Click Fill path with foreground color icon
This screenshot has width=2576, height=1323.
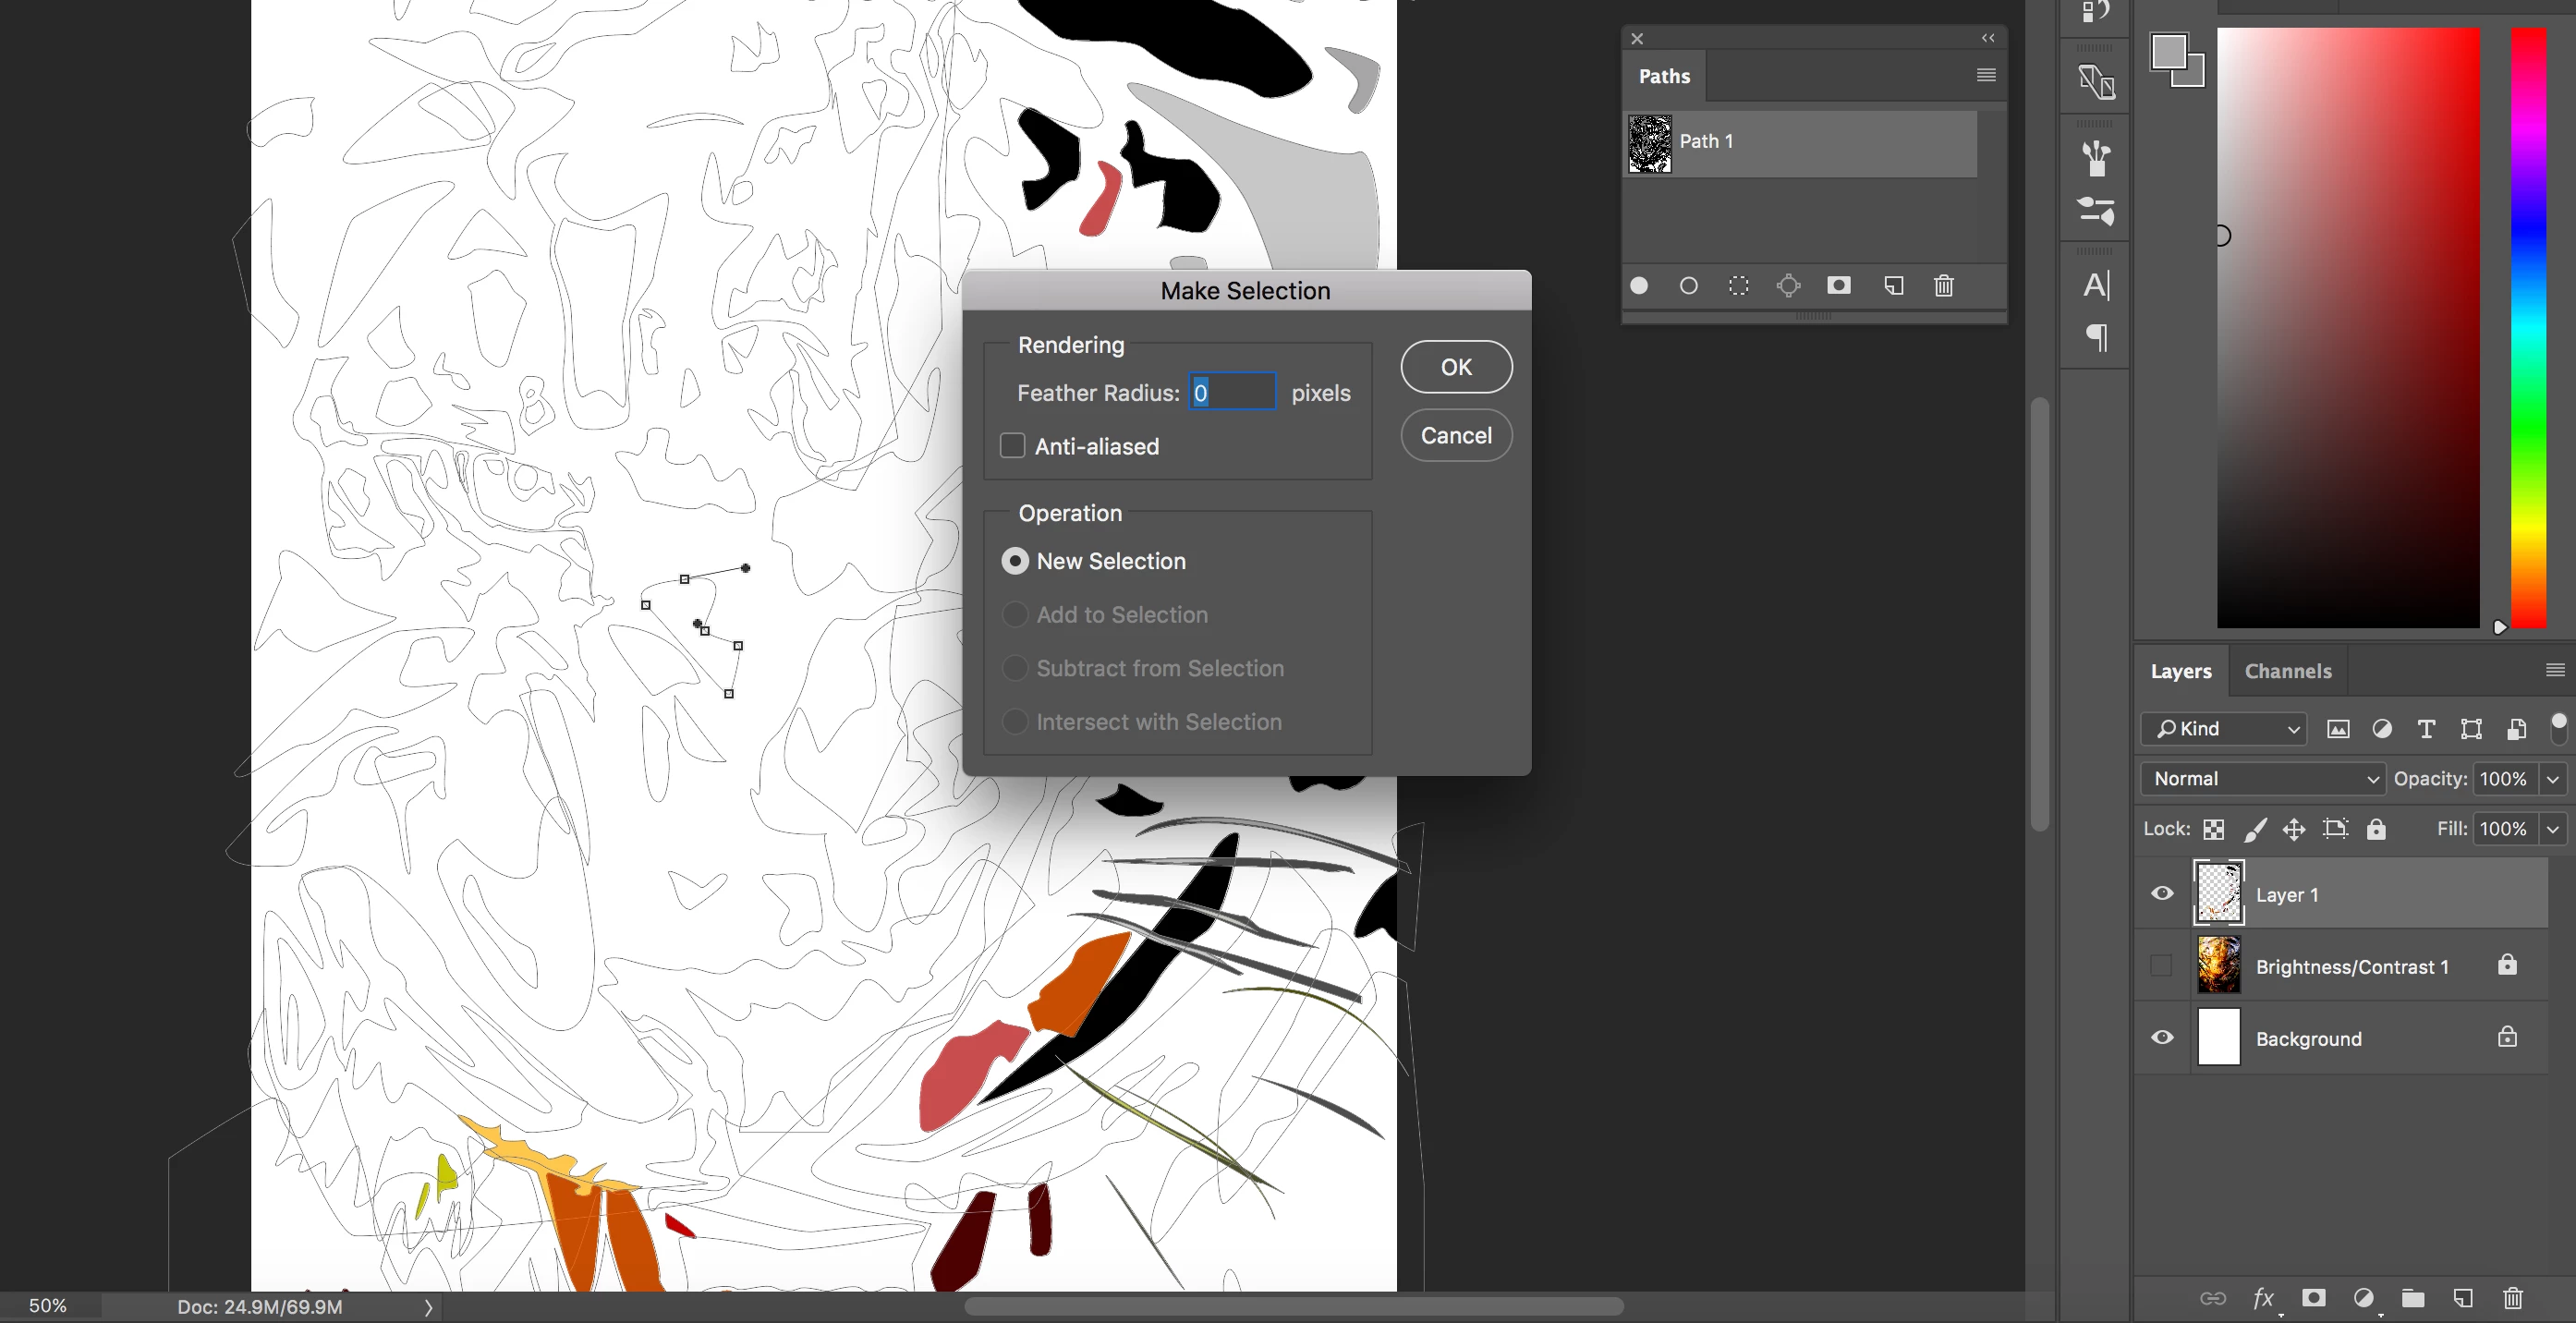pyautogui.click(x=1639, y=286)
